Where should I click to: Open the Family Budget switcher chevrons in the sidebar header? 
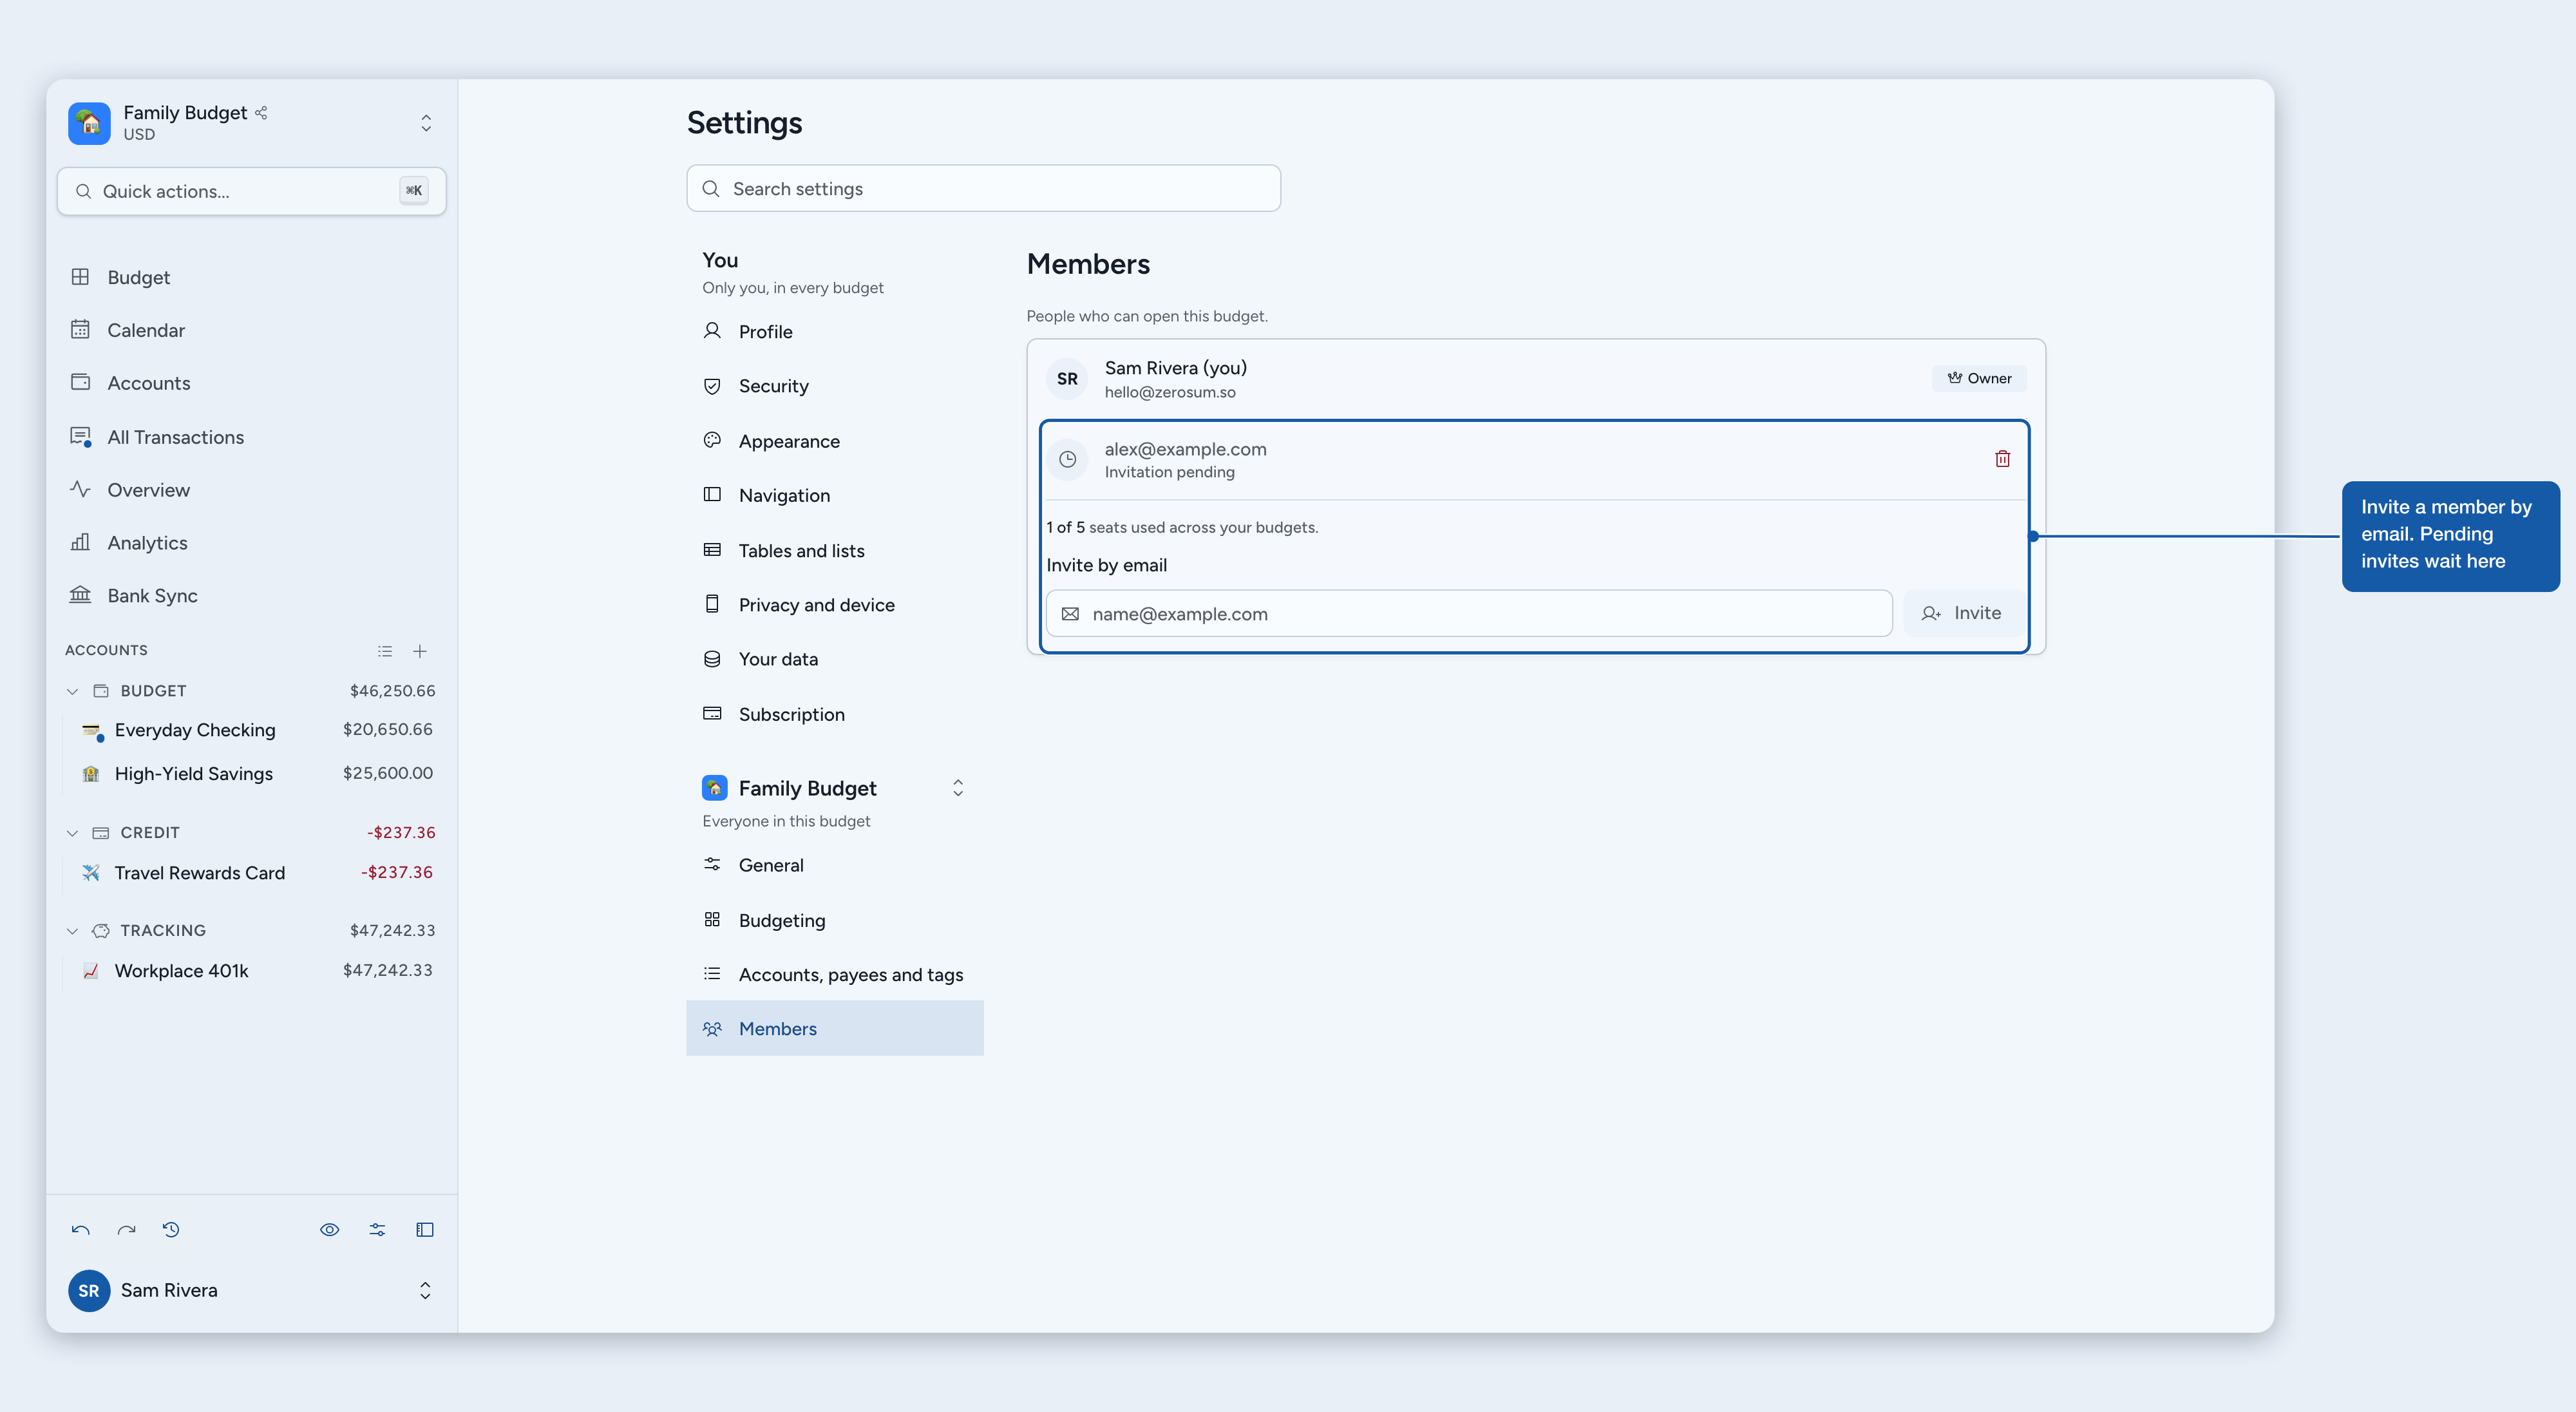[426, 123]
